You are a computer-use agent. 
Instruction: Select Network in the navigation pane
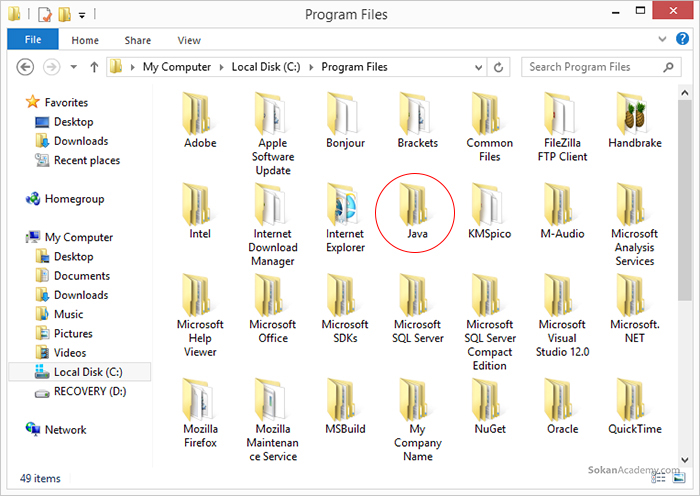[x=56, y=429]
